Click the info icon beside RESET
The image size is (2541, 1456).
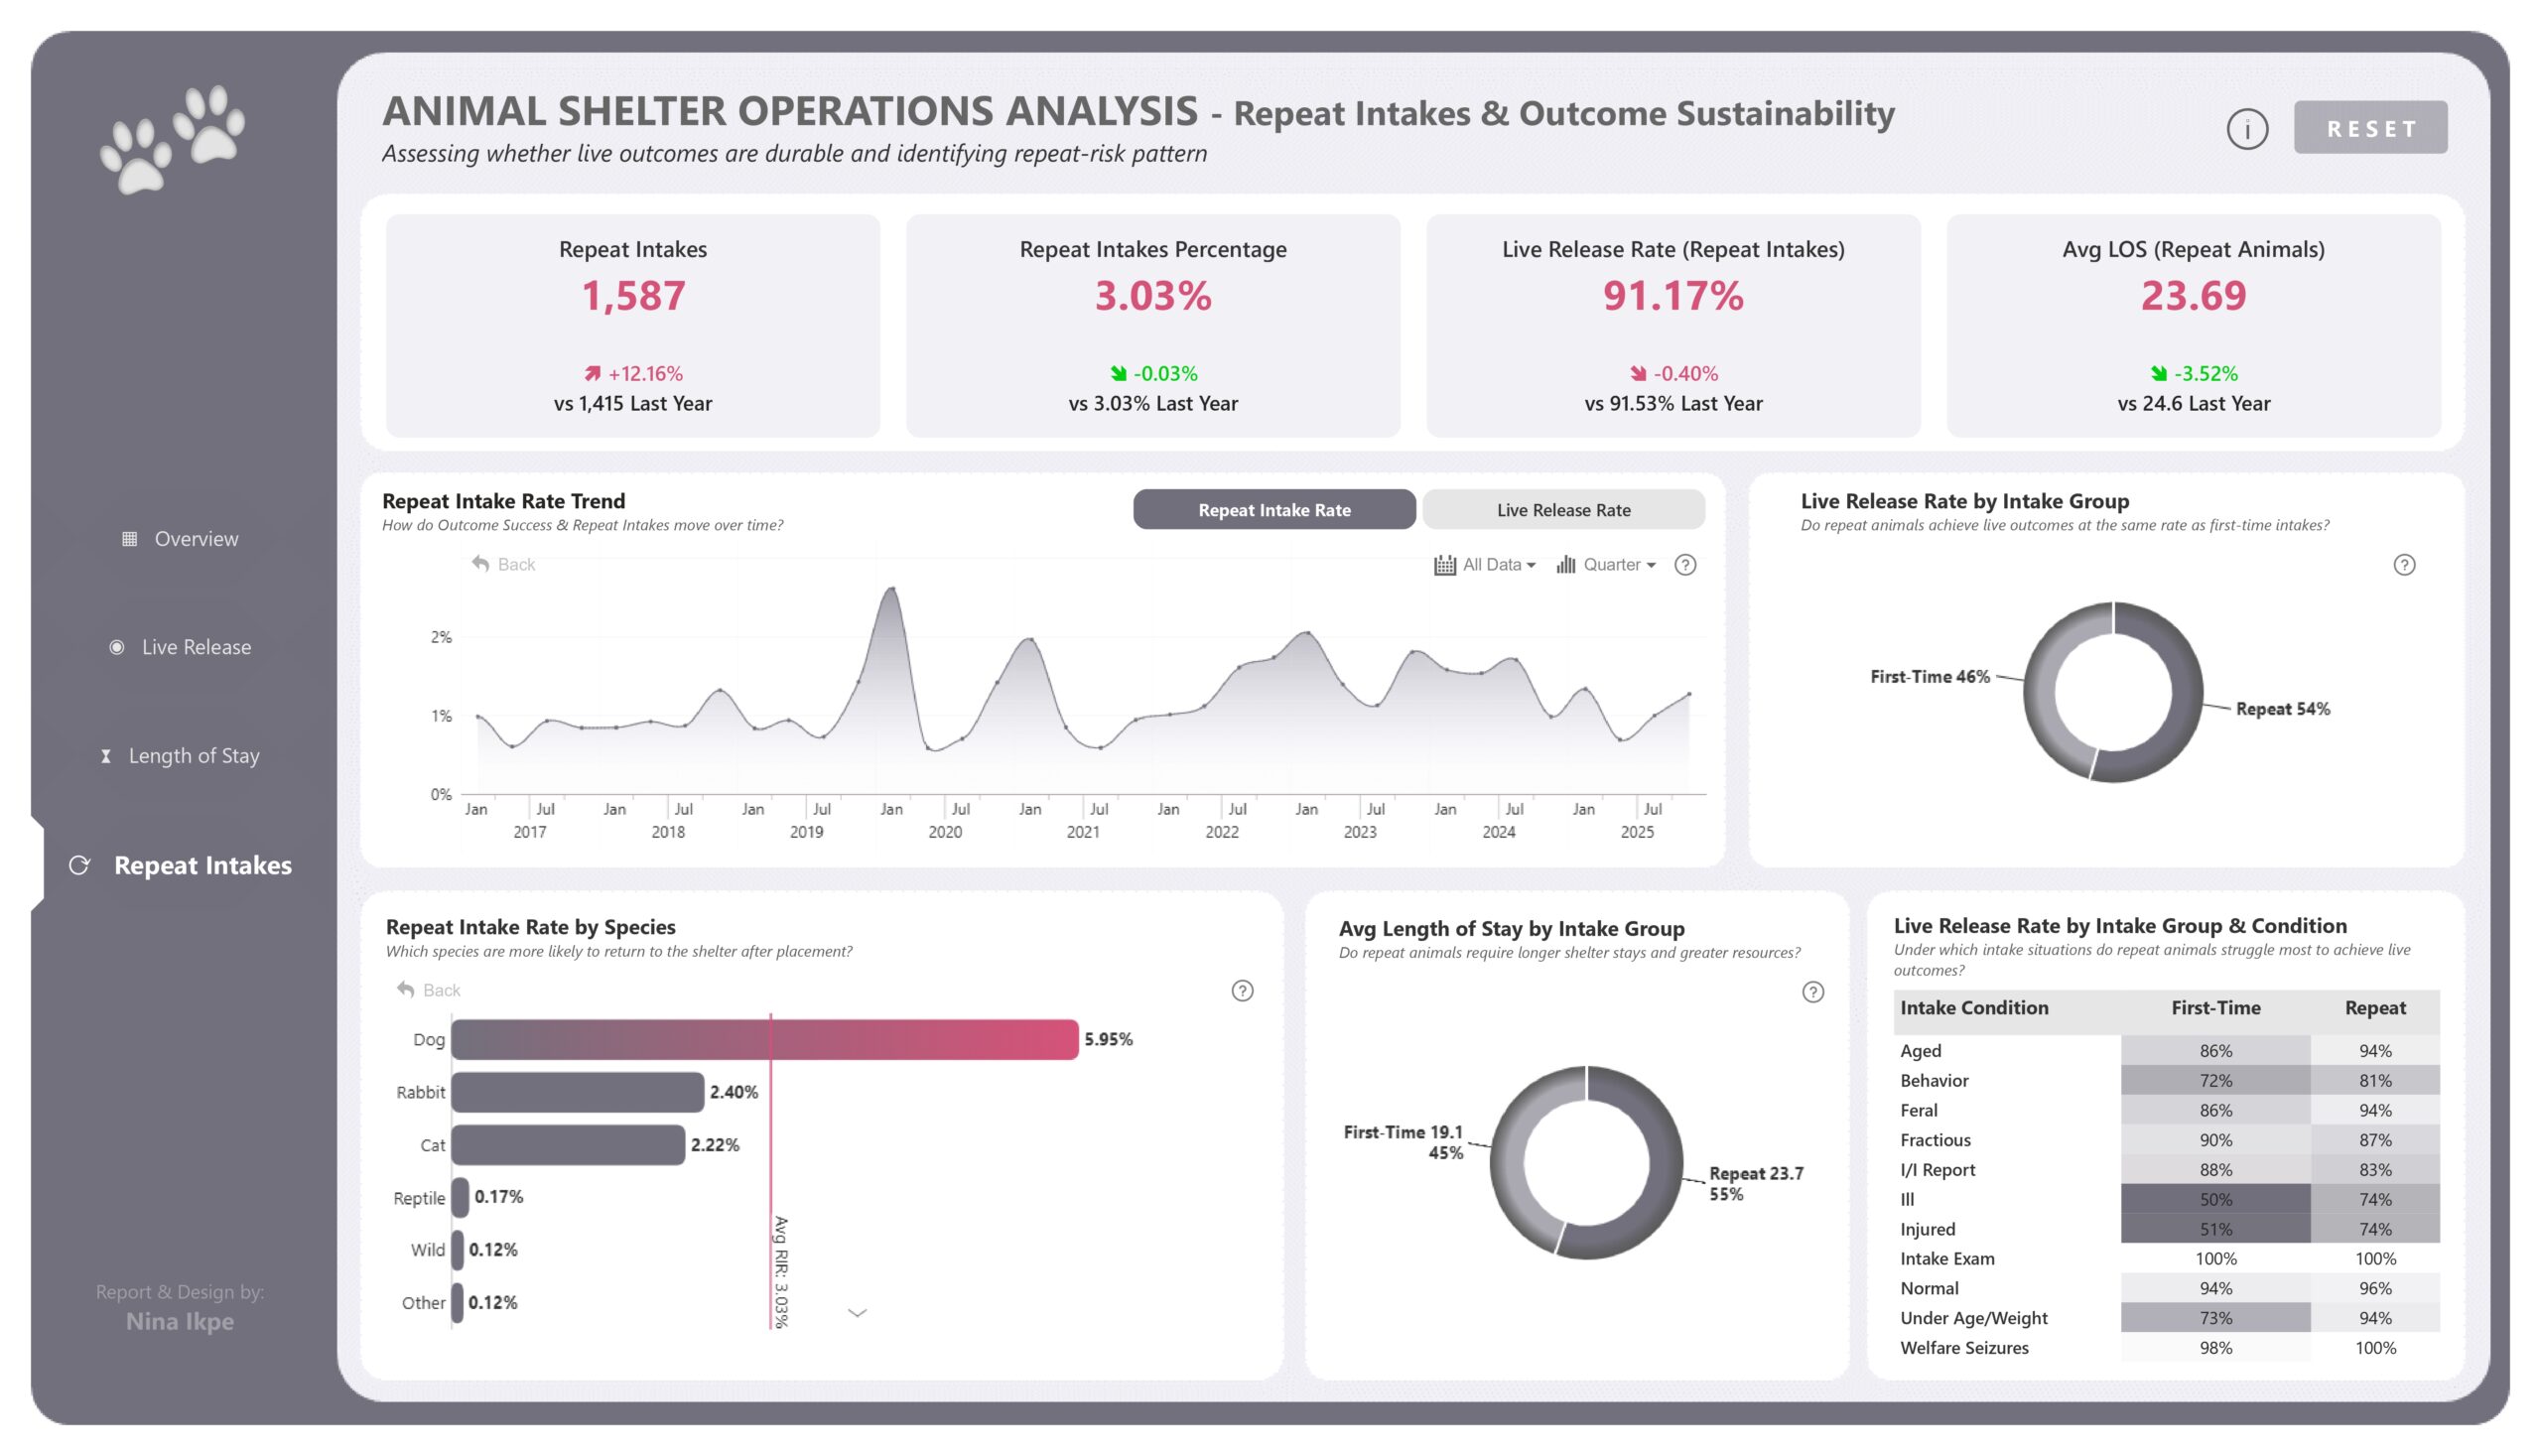click(2246, 129)
